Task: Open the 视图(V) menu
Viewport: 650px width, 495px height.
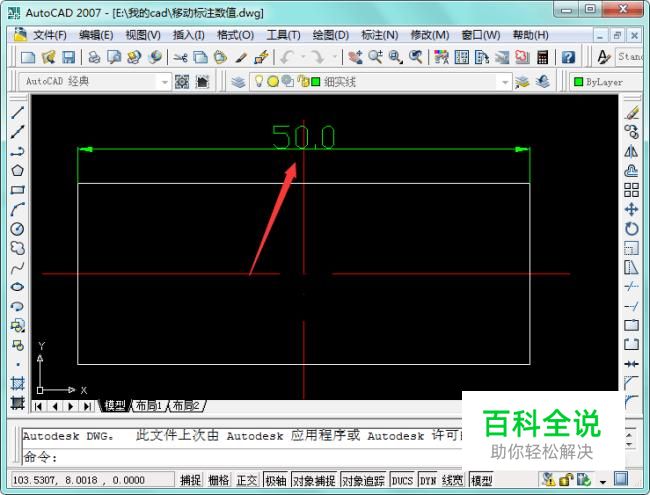Action: 143,35
